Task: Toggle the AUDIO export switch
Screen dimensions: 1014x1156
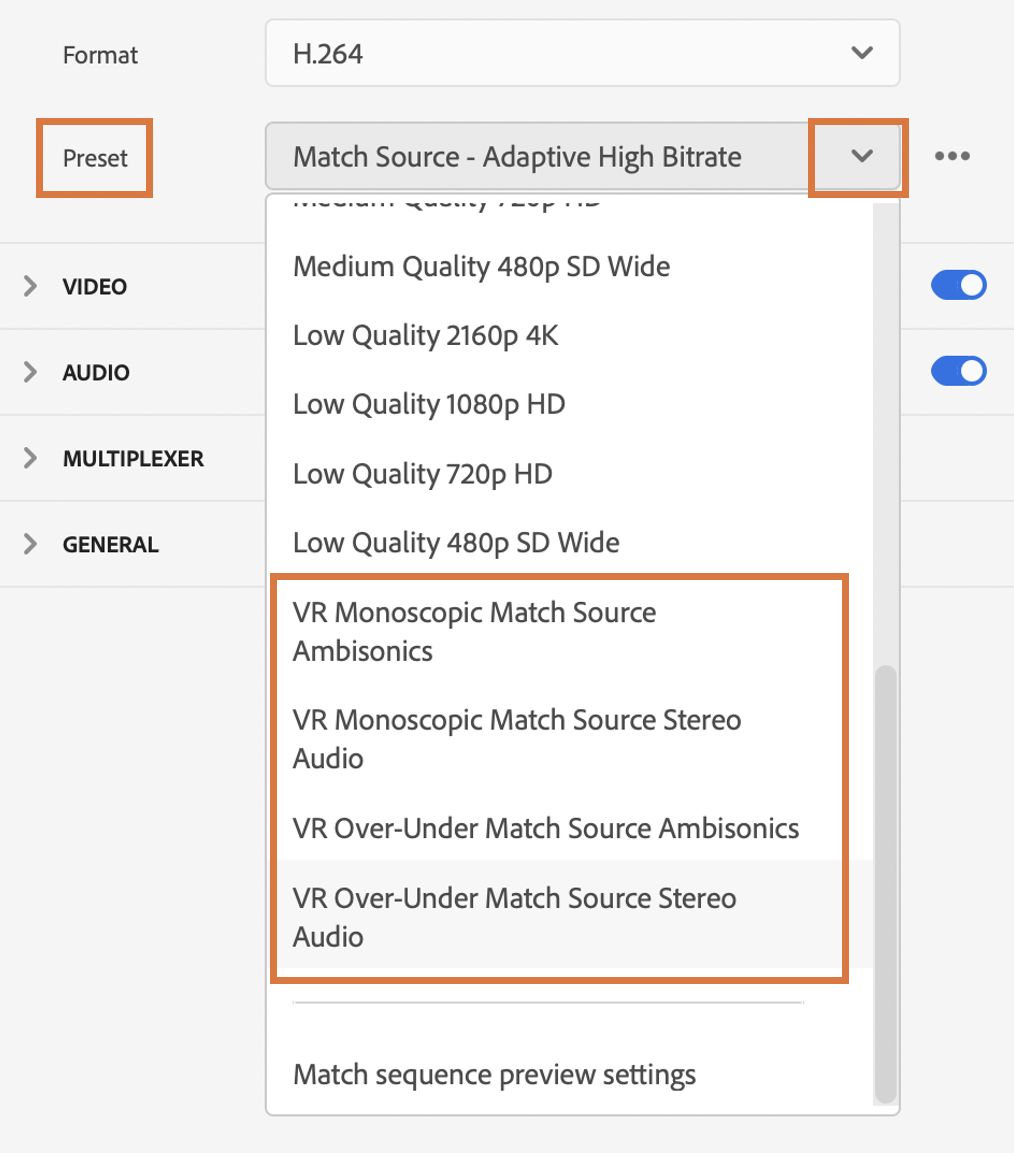Action: point(958,372)
